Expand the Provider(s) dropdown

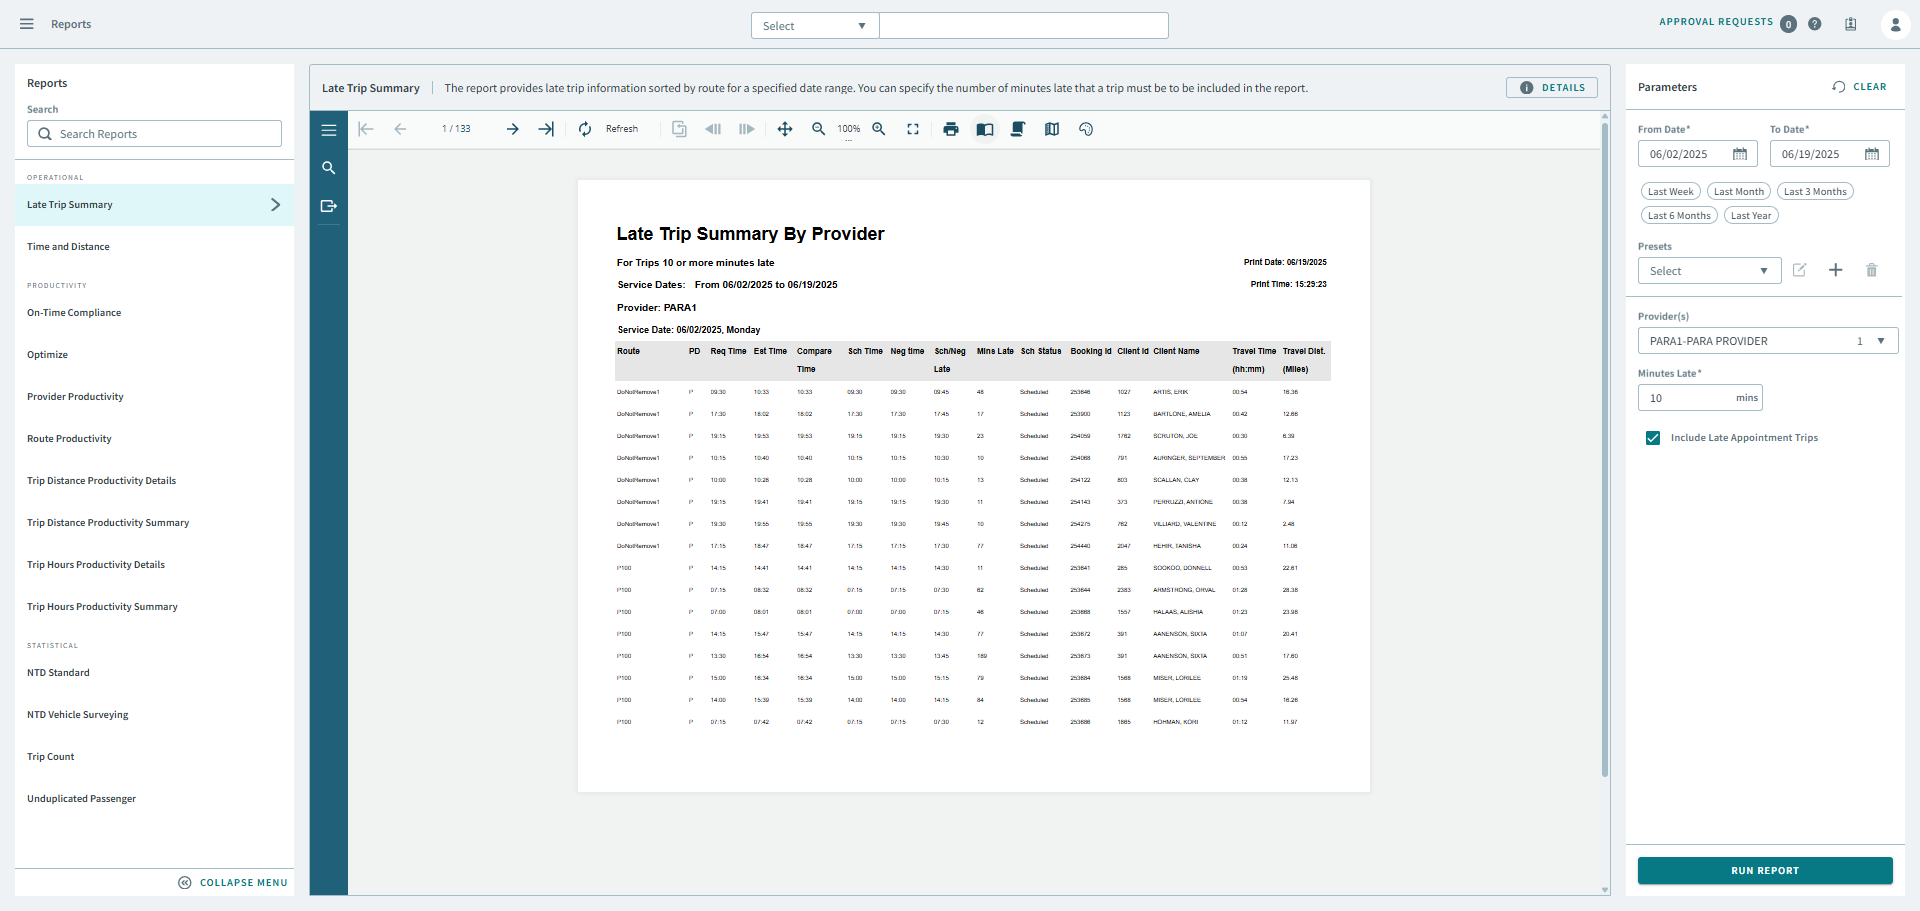pyautogui.click(x=1767, y=341)
